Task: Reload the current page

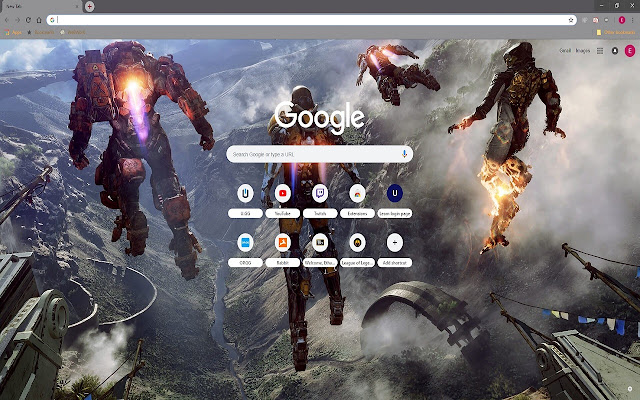Action: [x=28, y=20]
